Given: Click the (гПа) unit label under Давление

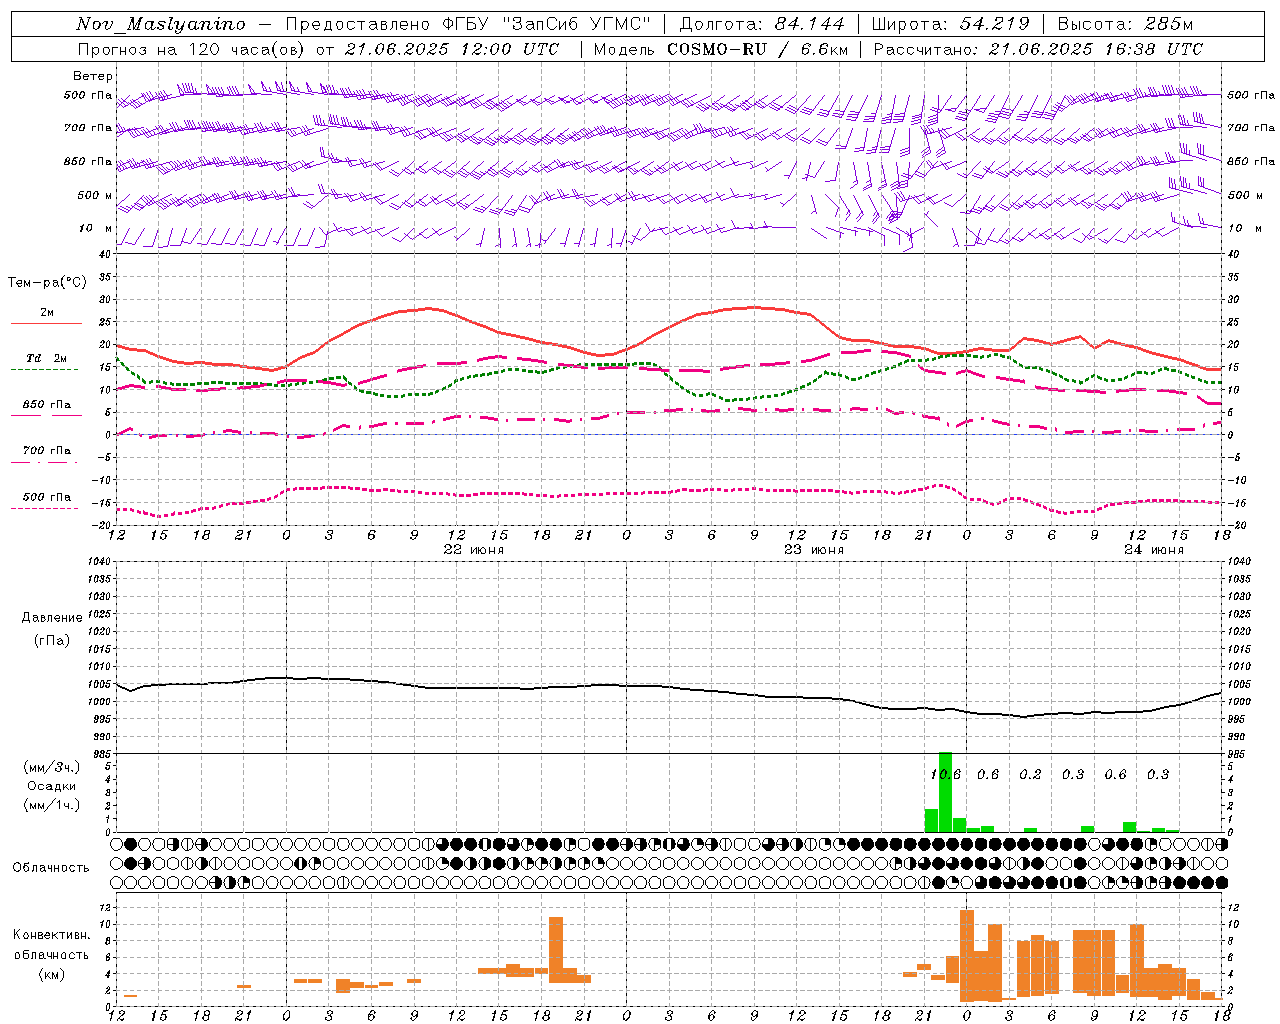Looking at the screenshot, I should (x=52, y=640).
